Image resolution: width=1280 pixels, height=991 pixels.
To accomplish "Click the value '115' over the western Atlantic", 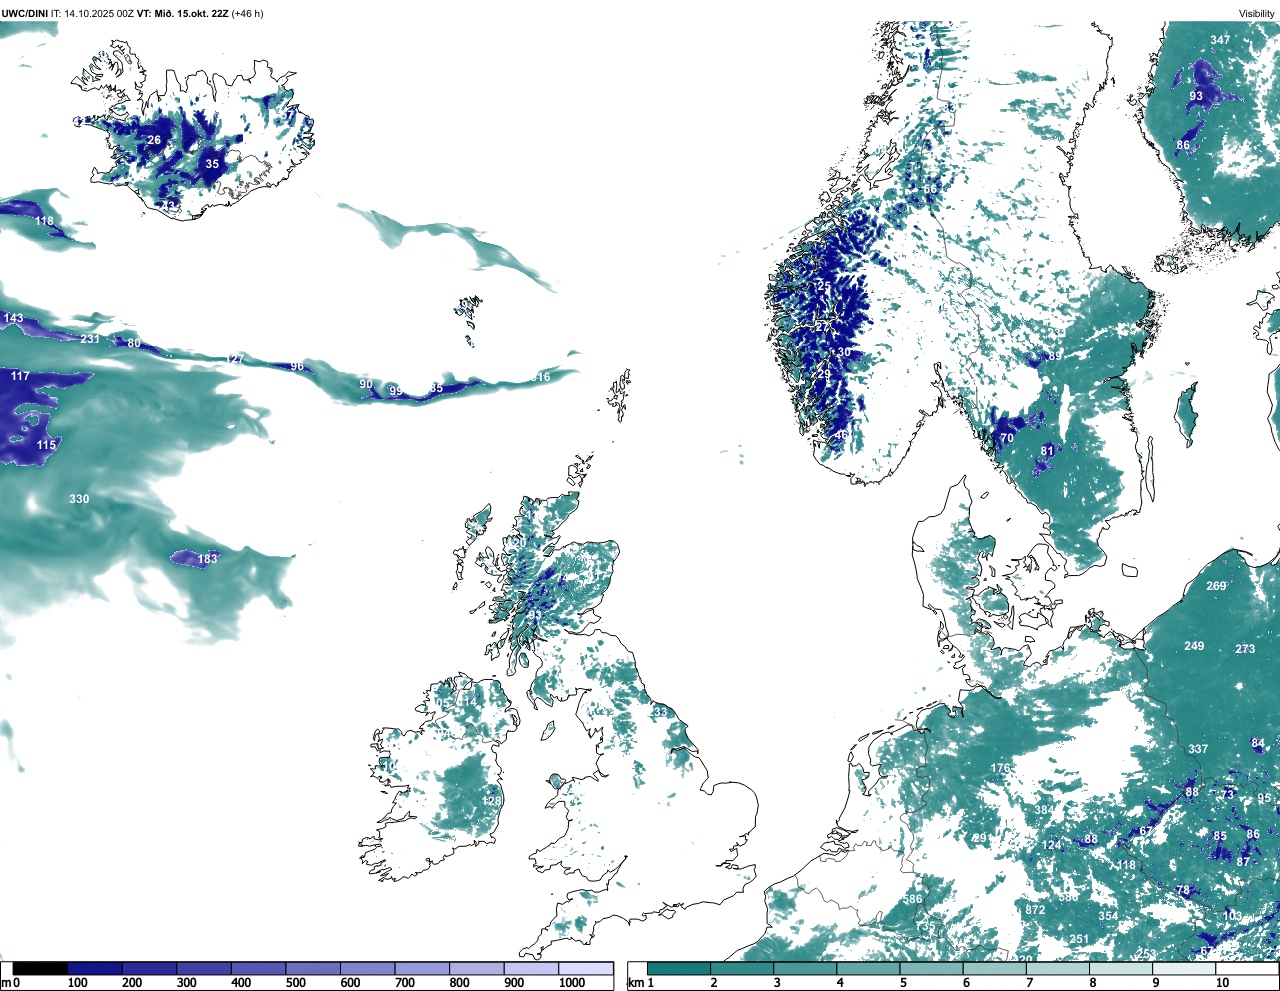I will pyautogui.click(x=46, y=445).
